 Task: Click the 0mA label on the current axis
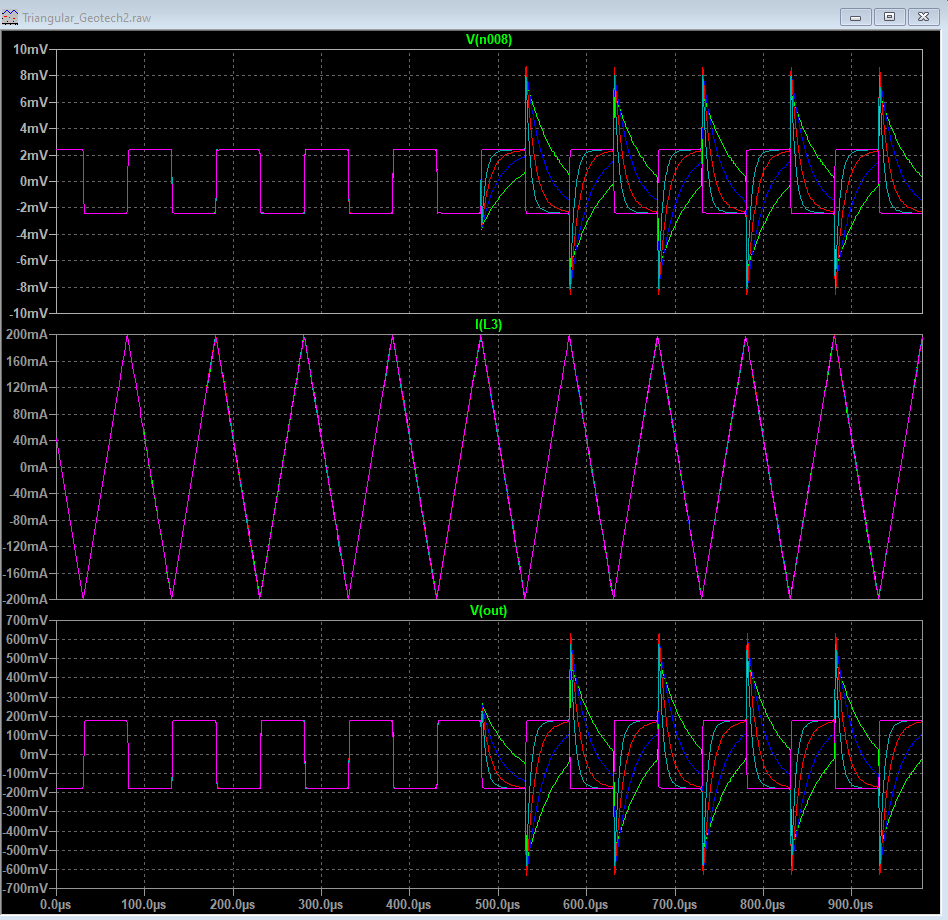pyautogui.click(x=33, y=468)
